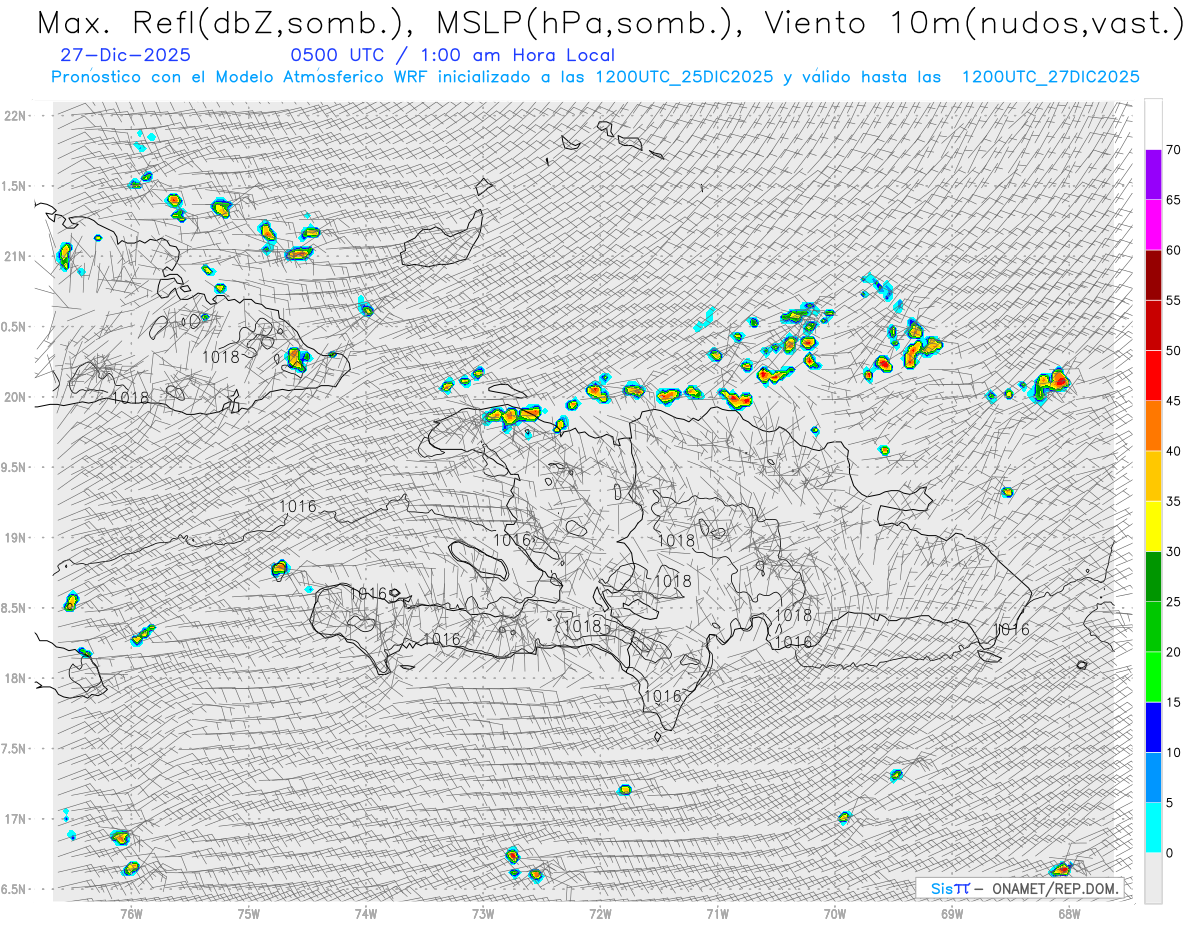This screenshot has height=927, width=1200.
Task: Pick the dark blue 10–15 dBZ colorbar segment
Action: click(x=1153, y=727)
